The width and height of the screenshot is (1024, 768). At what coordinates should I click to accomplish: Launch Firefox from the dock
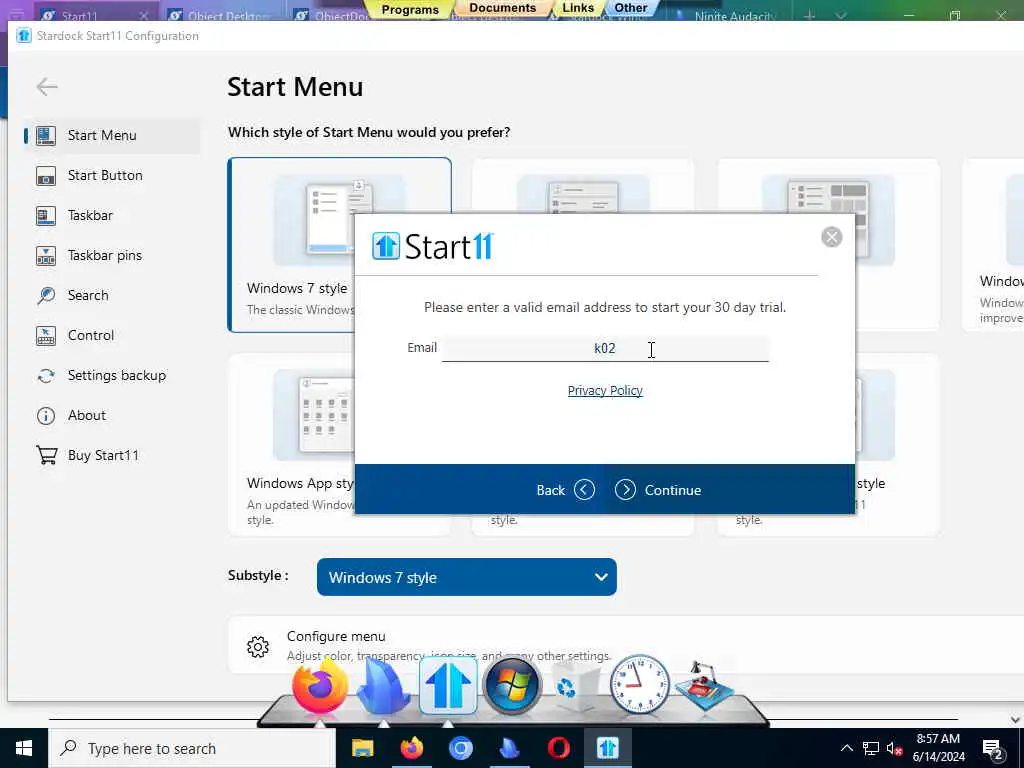319,686
